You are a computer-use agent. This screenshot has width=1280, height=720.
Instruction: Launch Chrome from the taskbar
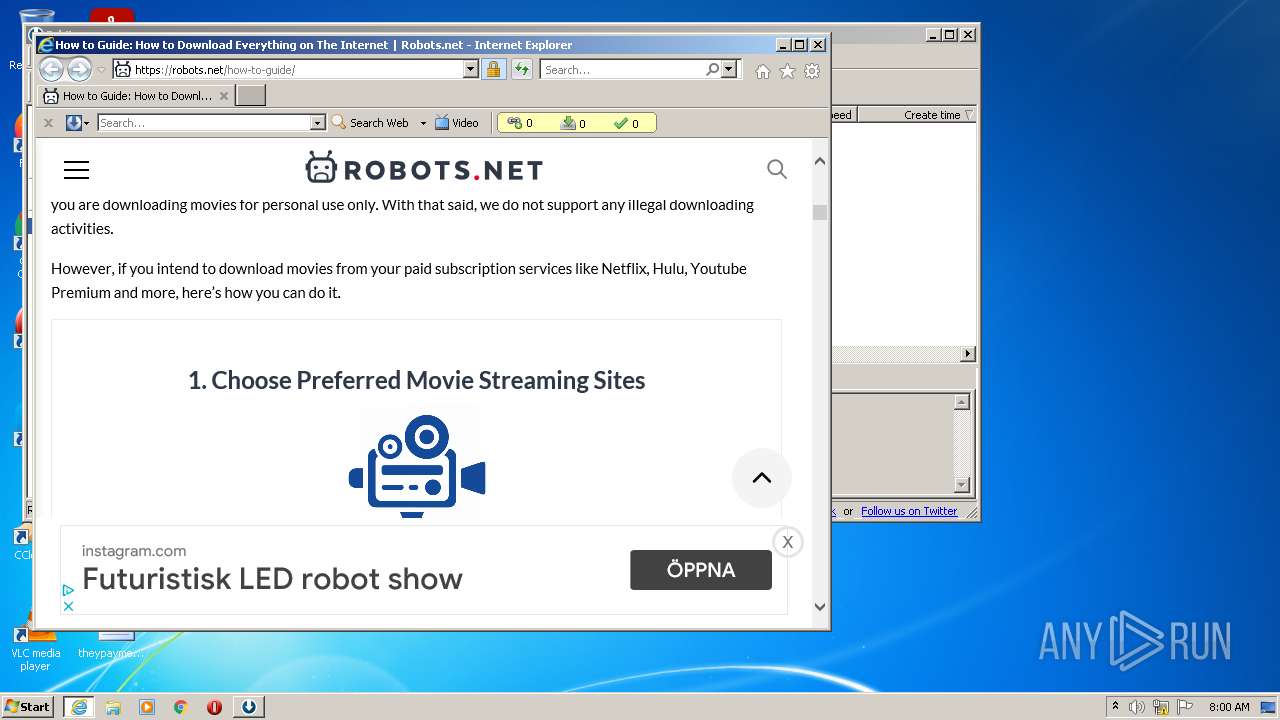click(181, 706)
